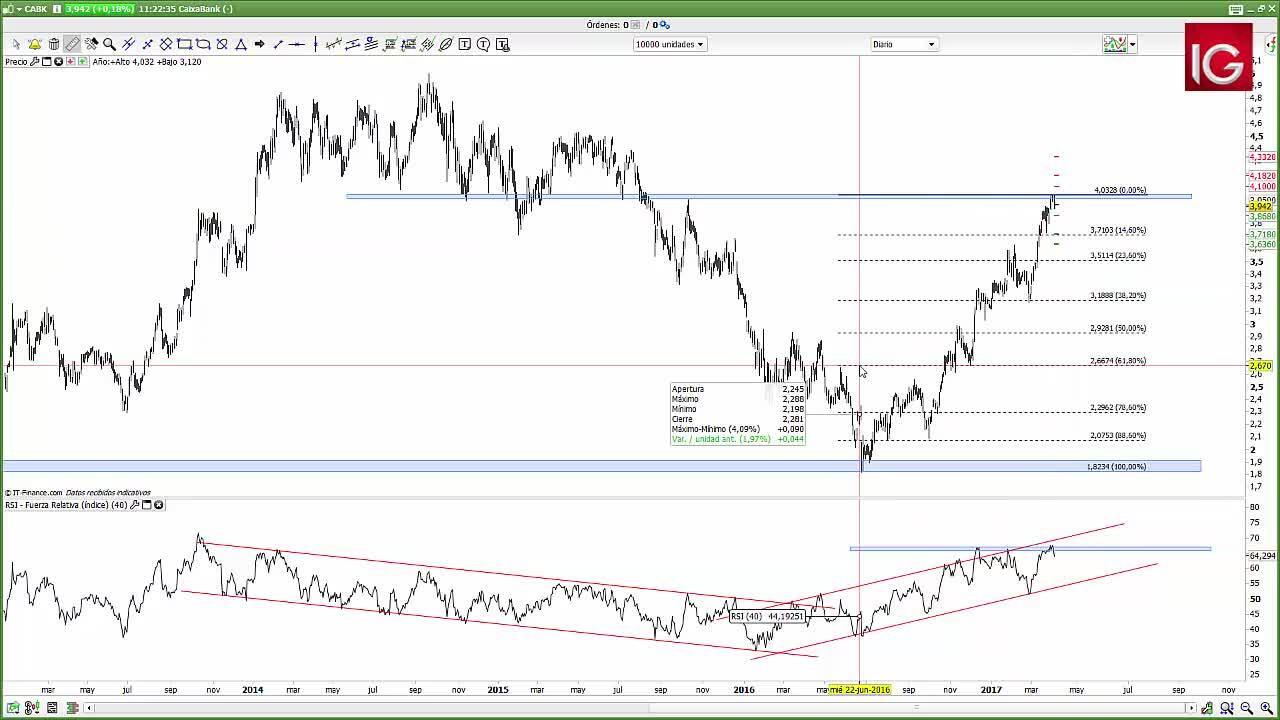Close the Precio panel with X icon

(x=58, y=62)
